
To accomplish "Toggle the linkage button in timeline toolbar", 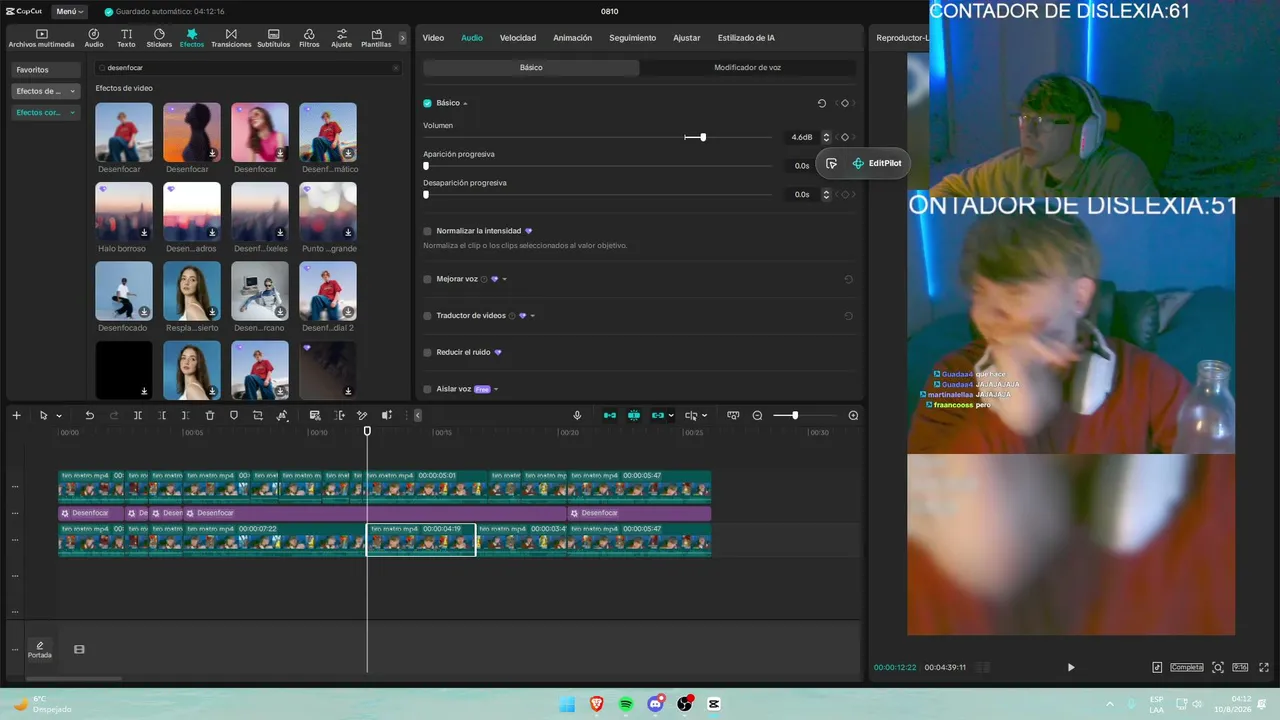I will 658,415.
